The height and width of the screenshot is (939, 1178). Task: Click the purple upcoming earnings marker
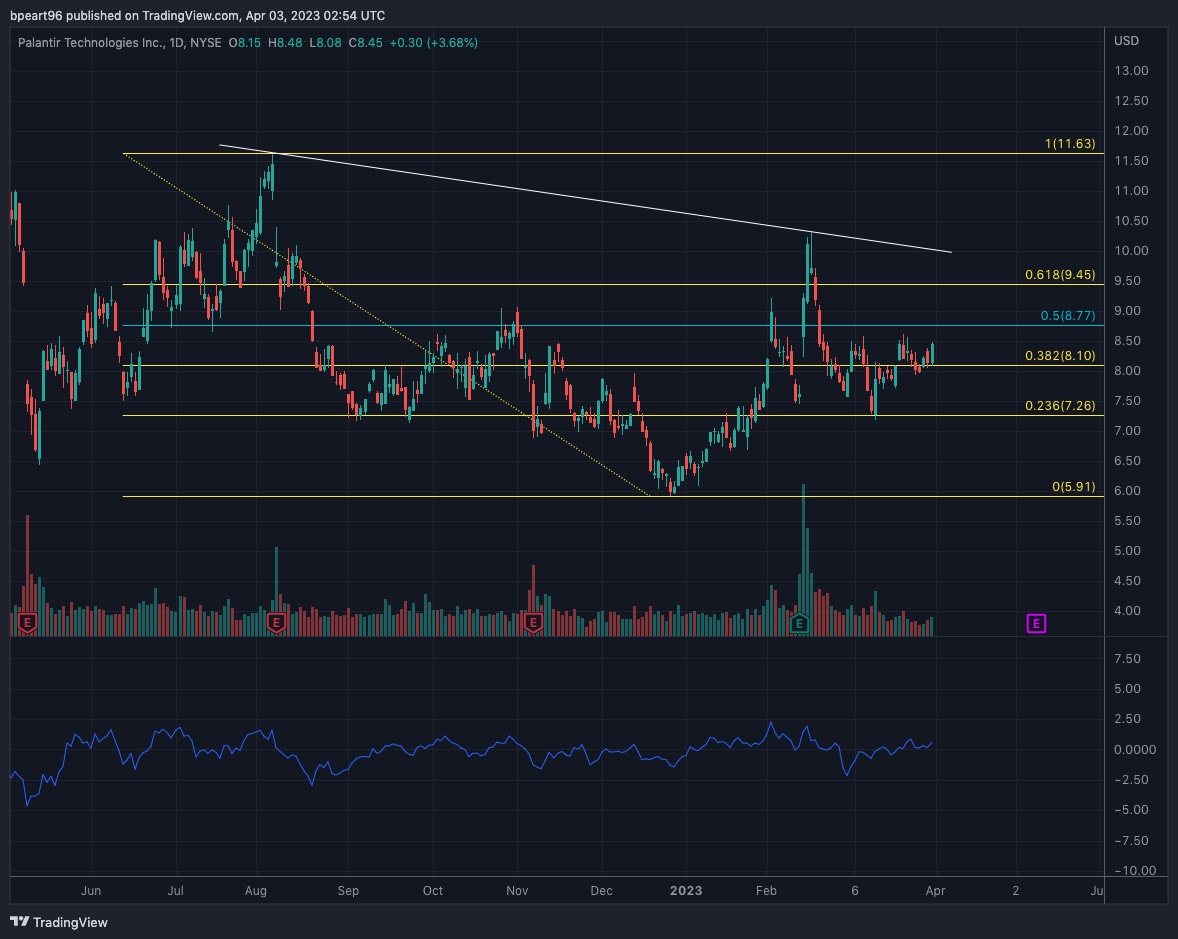coord(1036,623)
